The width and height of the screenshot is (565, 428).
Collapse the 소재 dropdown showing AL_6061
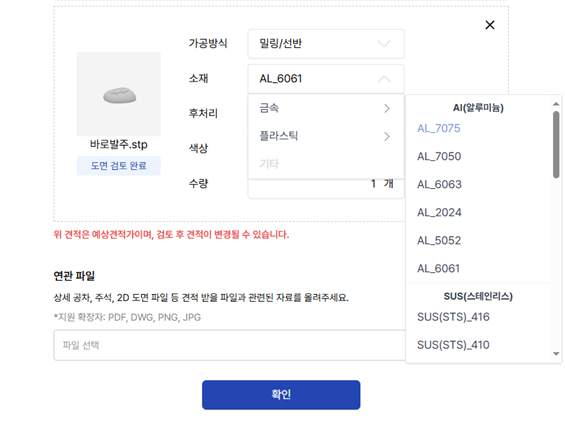[x=326, y=79]
